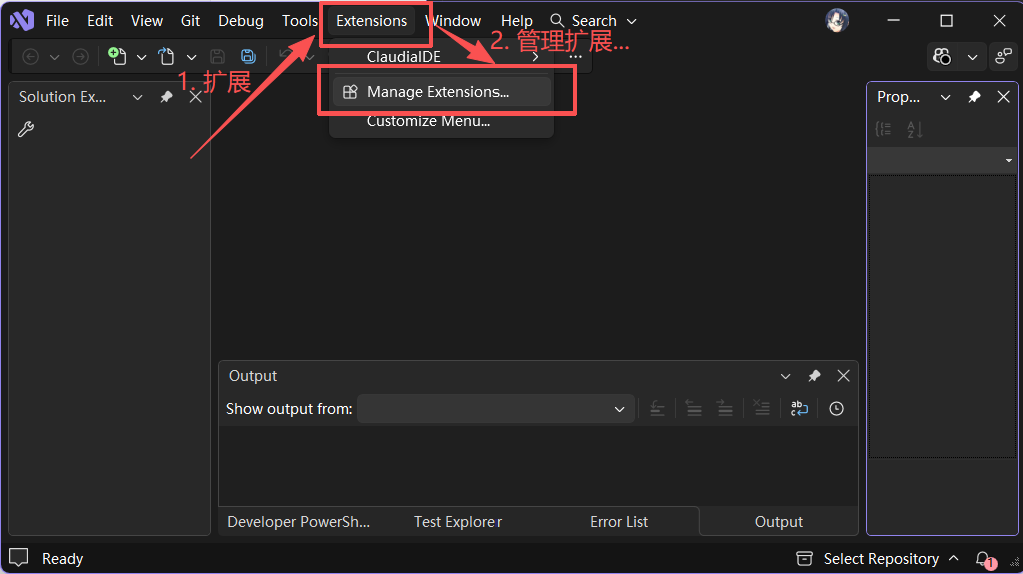Open the View menu
Viewport: 1023px width, 574px height.
[x=147, y=21]
